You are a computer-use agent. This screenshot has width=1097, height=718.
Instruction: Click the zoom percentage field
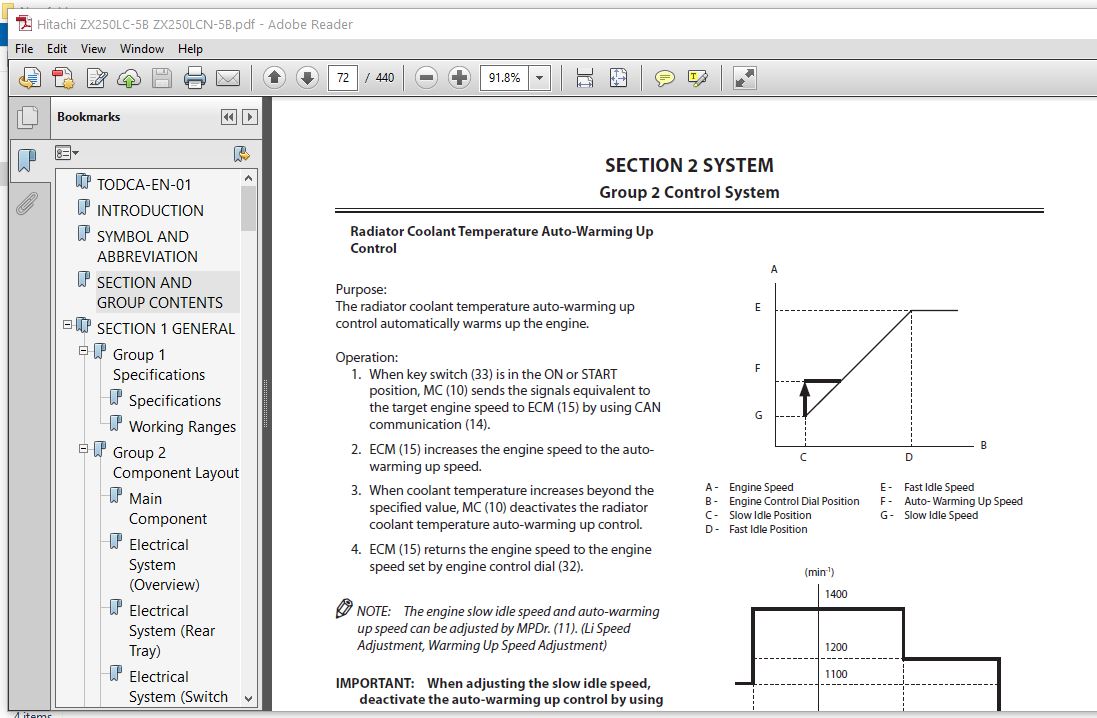tap(504, 78)
